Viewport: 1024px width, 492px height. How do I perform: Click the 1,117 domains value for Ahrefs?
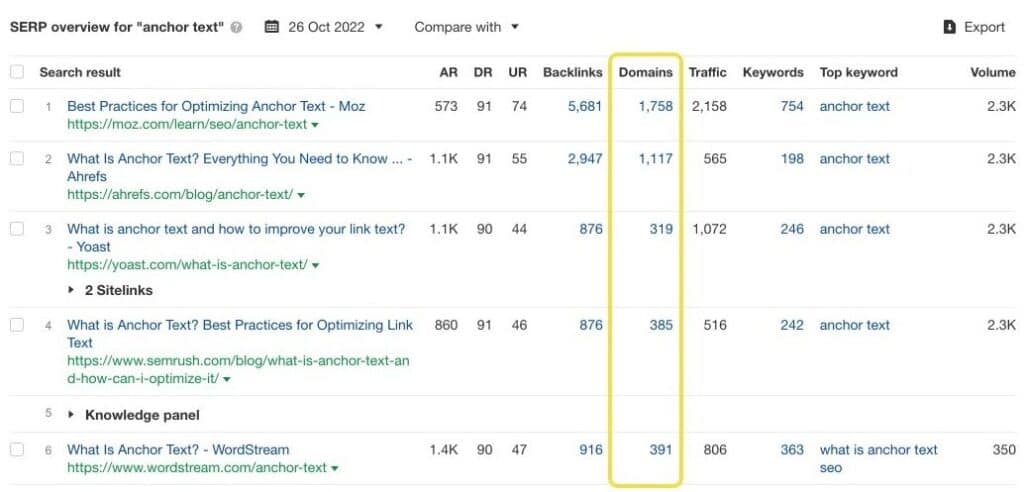coord(655,158)
